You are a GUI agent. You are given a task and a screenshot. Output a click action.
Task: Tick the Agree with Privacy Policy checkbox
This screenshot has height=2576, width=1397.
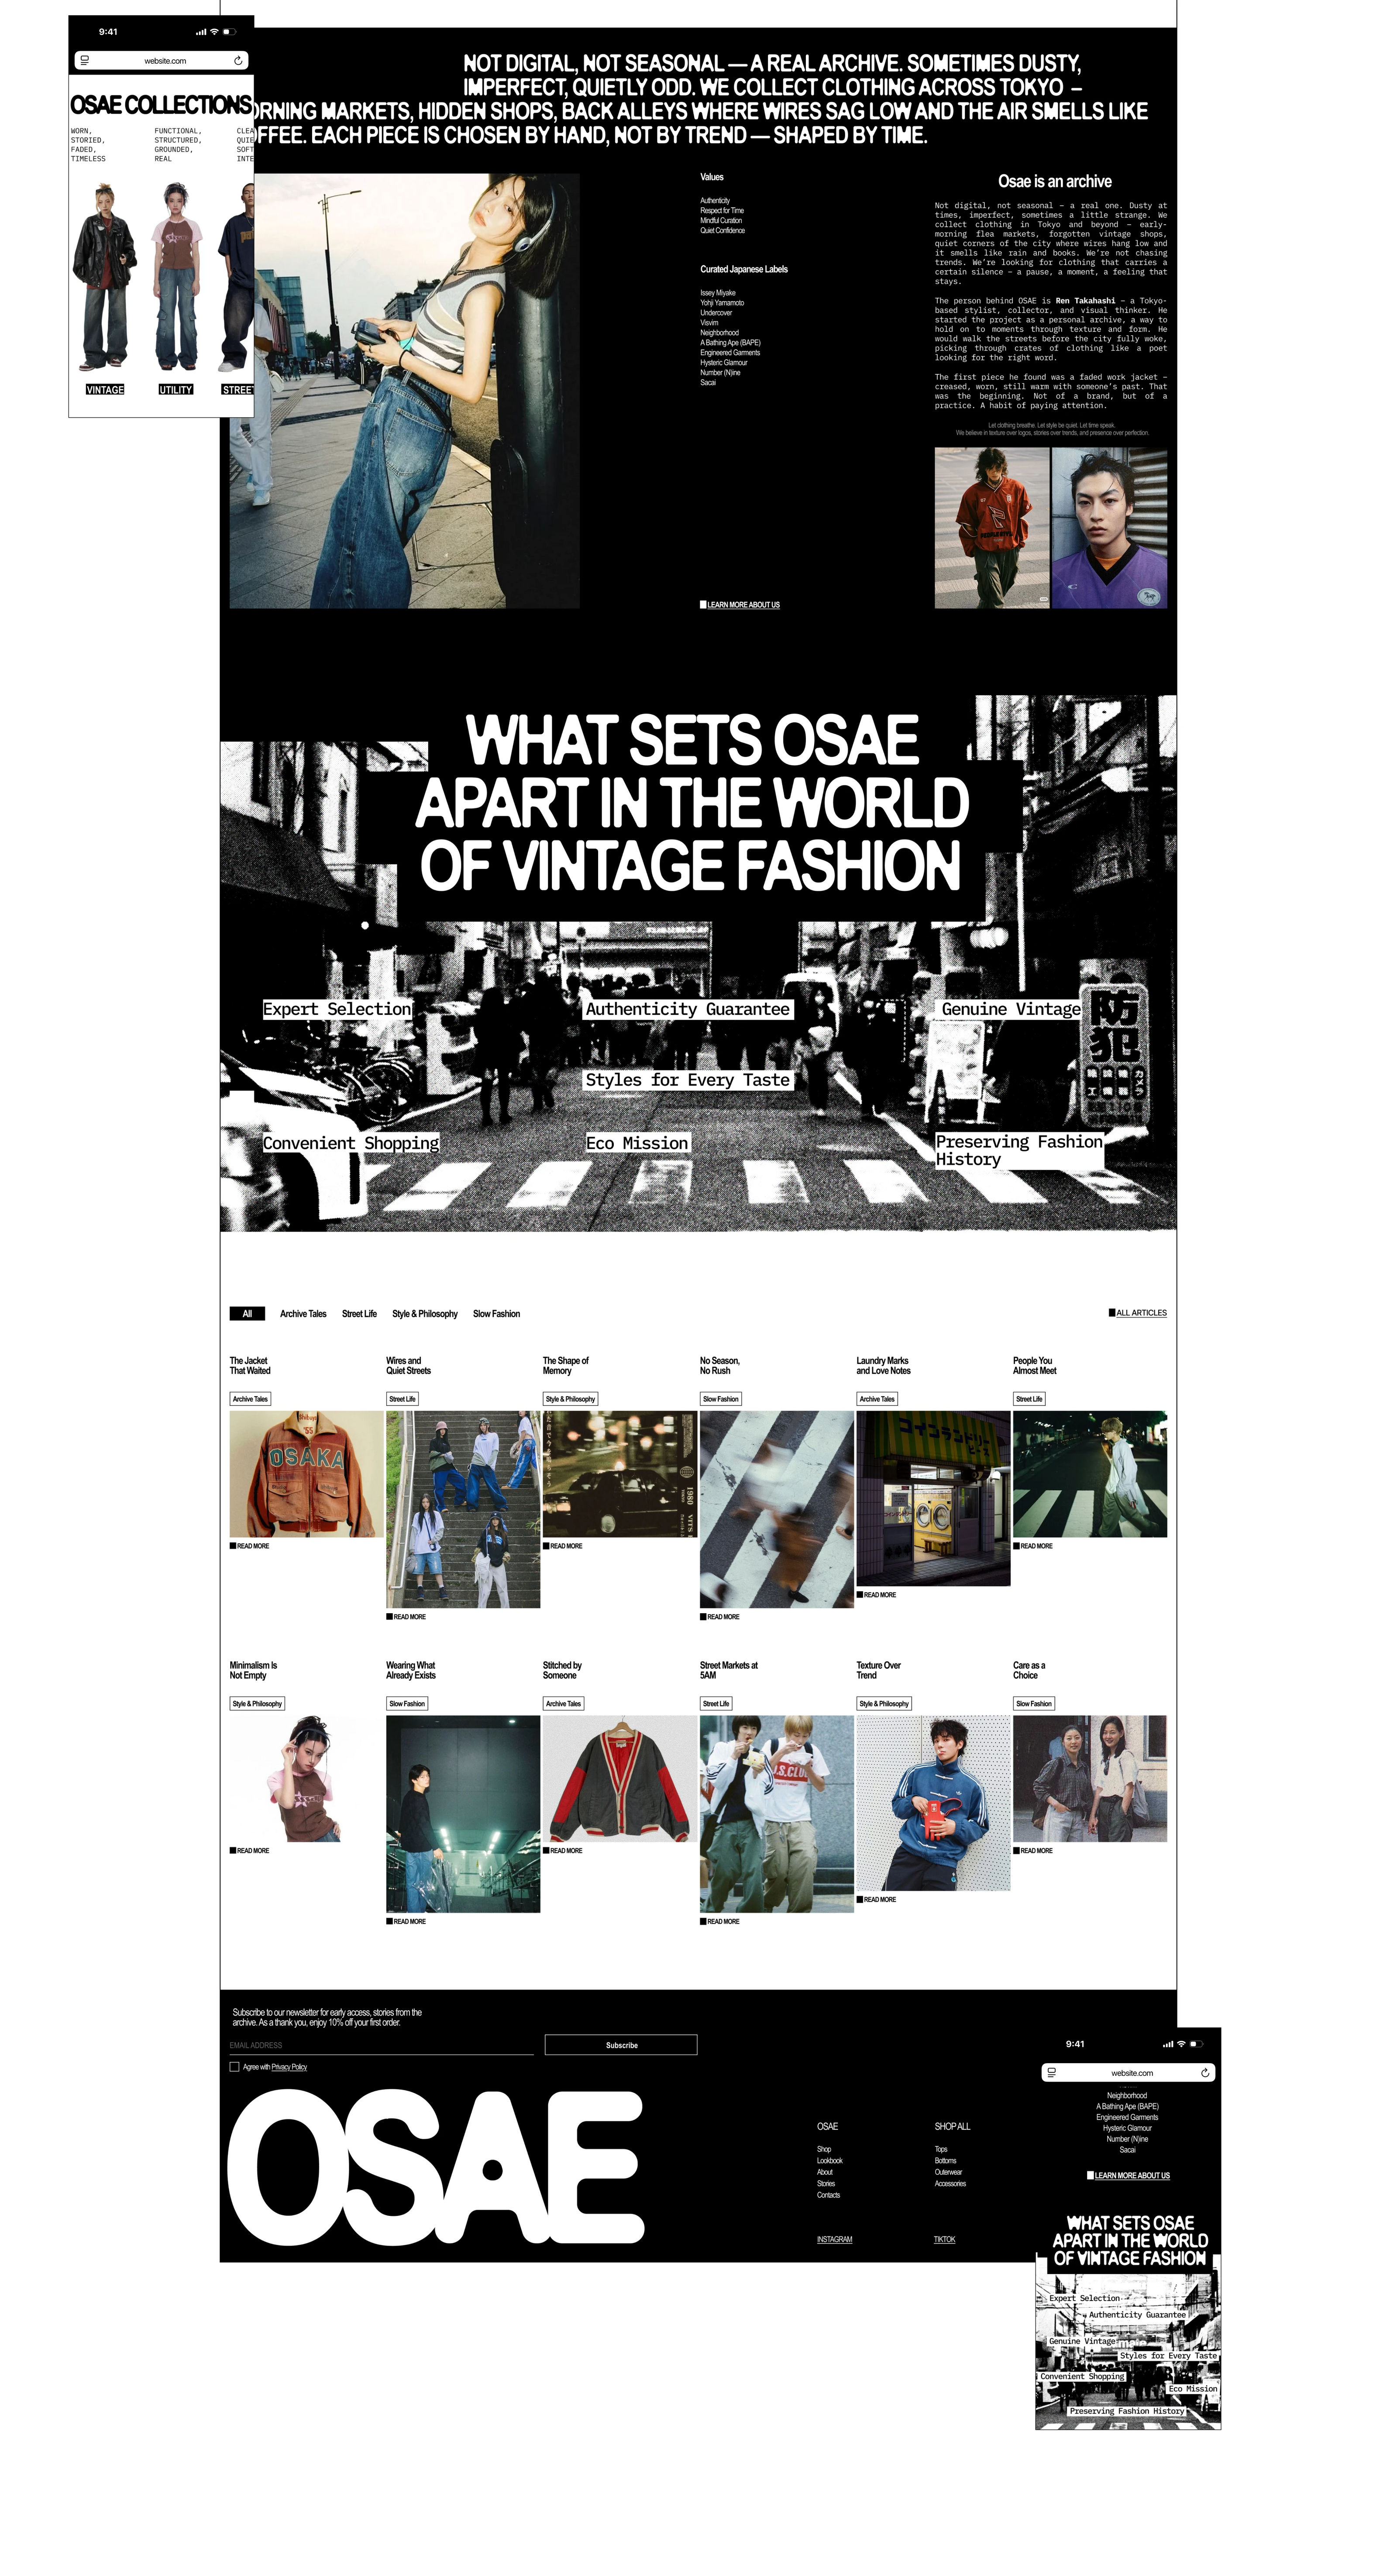234,2067
